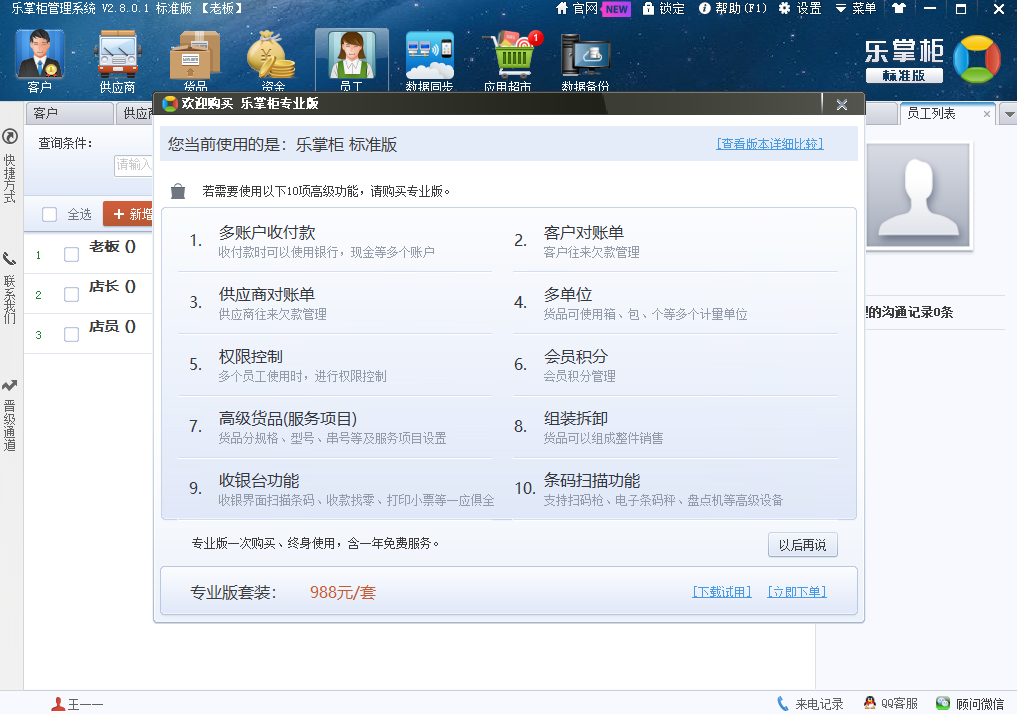Open 设置 gear settings
Image resolution: width=1017 pixels, height=714 pixels.
click(800, 8)
